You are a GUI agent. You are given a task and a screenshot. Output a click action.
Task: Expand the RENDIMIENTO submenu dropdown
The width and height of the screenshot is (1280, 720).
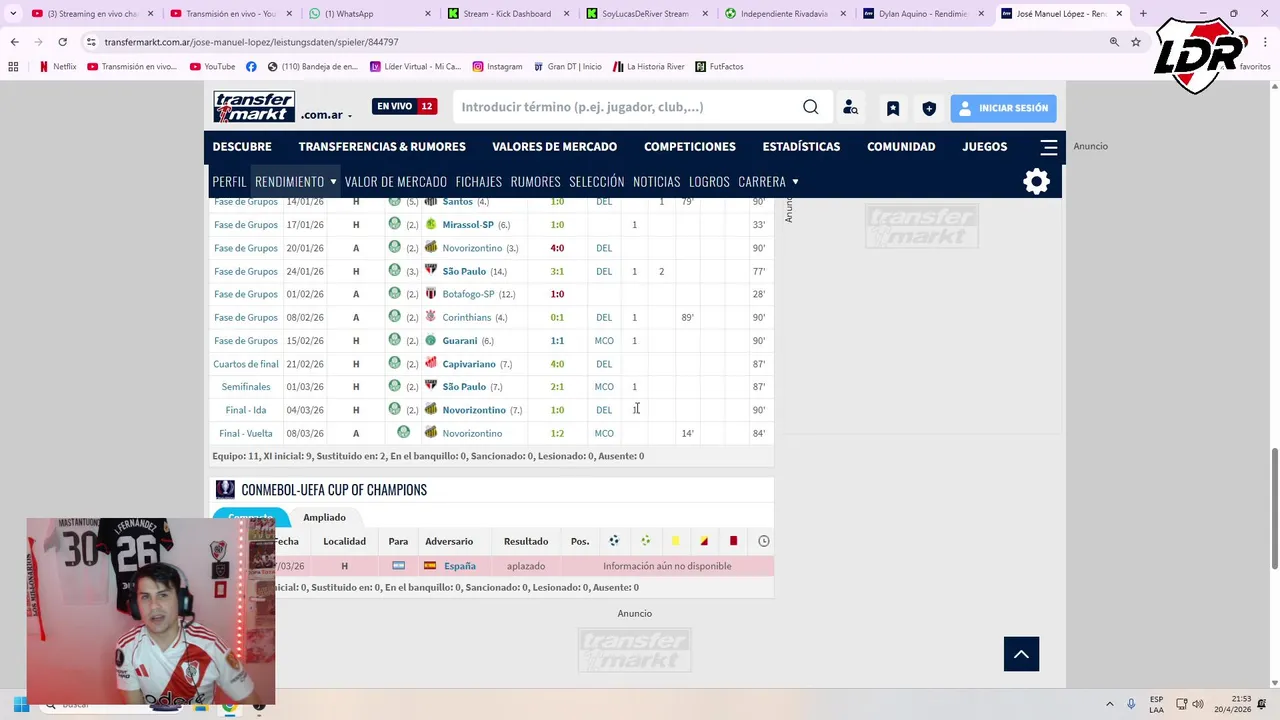[333, 182]
